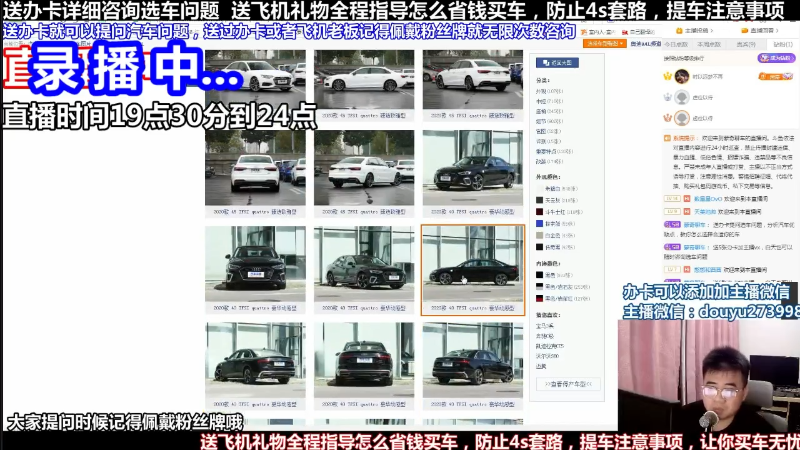Open the white Audi side-profile photo
The height and width of the screenshot is (450, 800).
pyautogui.click(x=364, y=80)
